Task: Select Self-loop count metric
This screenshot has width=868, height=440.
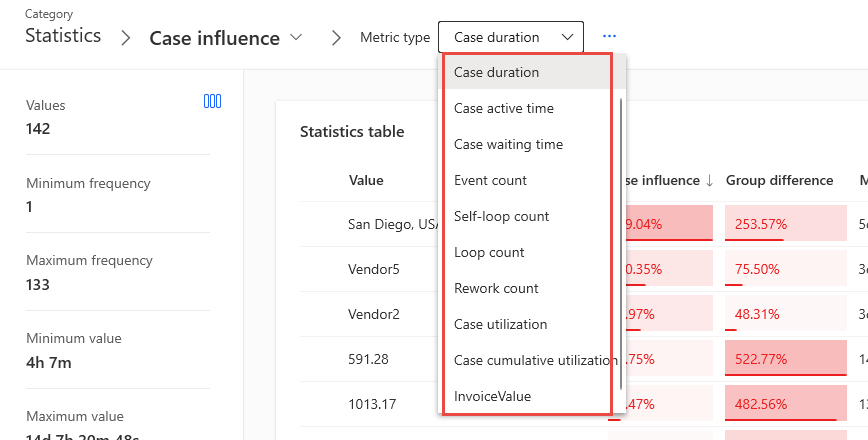Action: click(501, 216)
